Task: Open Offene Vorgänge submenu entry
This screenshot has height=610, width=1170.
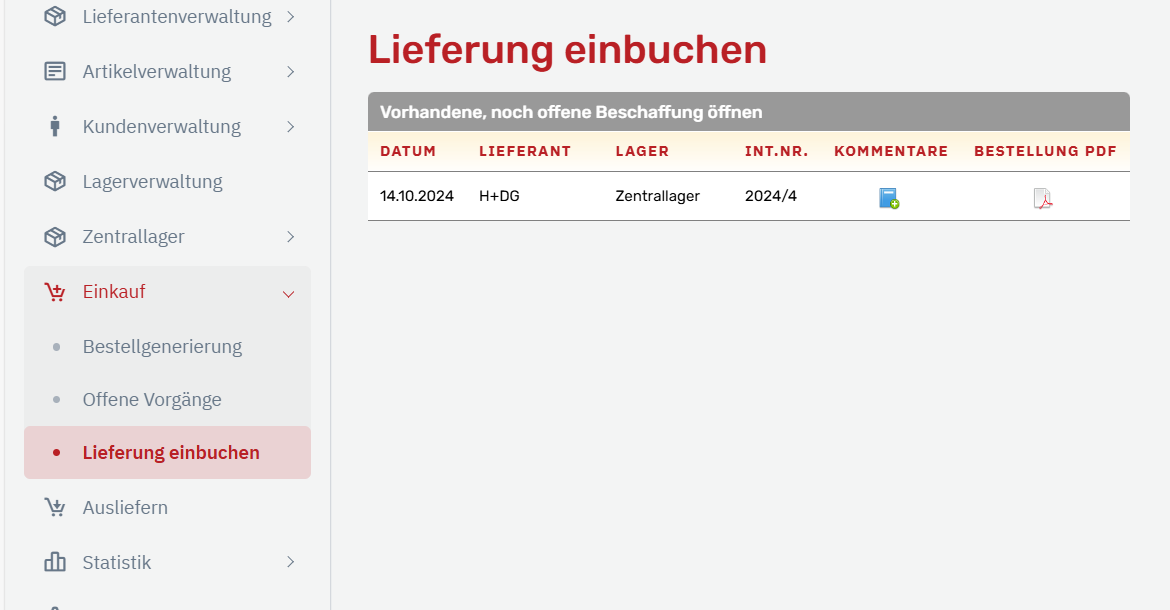Action: point(152,400)
